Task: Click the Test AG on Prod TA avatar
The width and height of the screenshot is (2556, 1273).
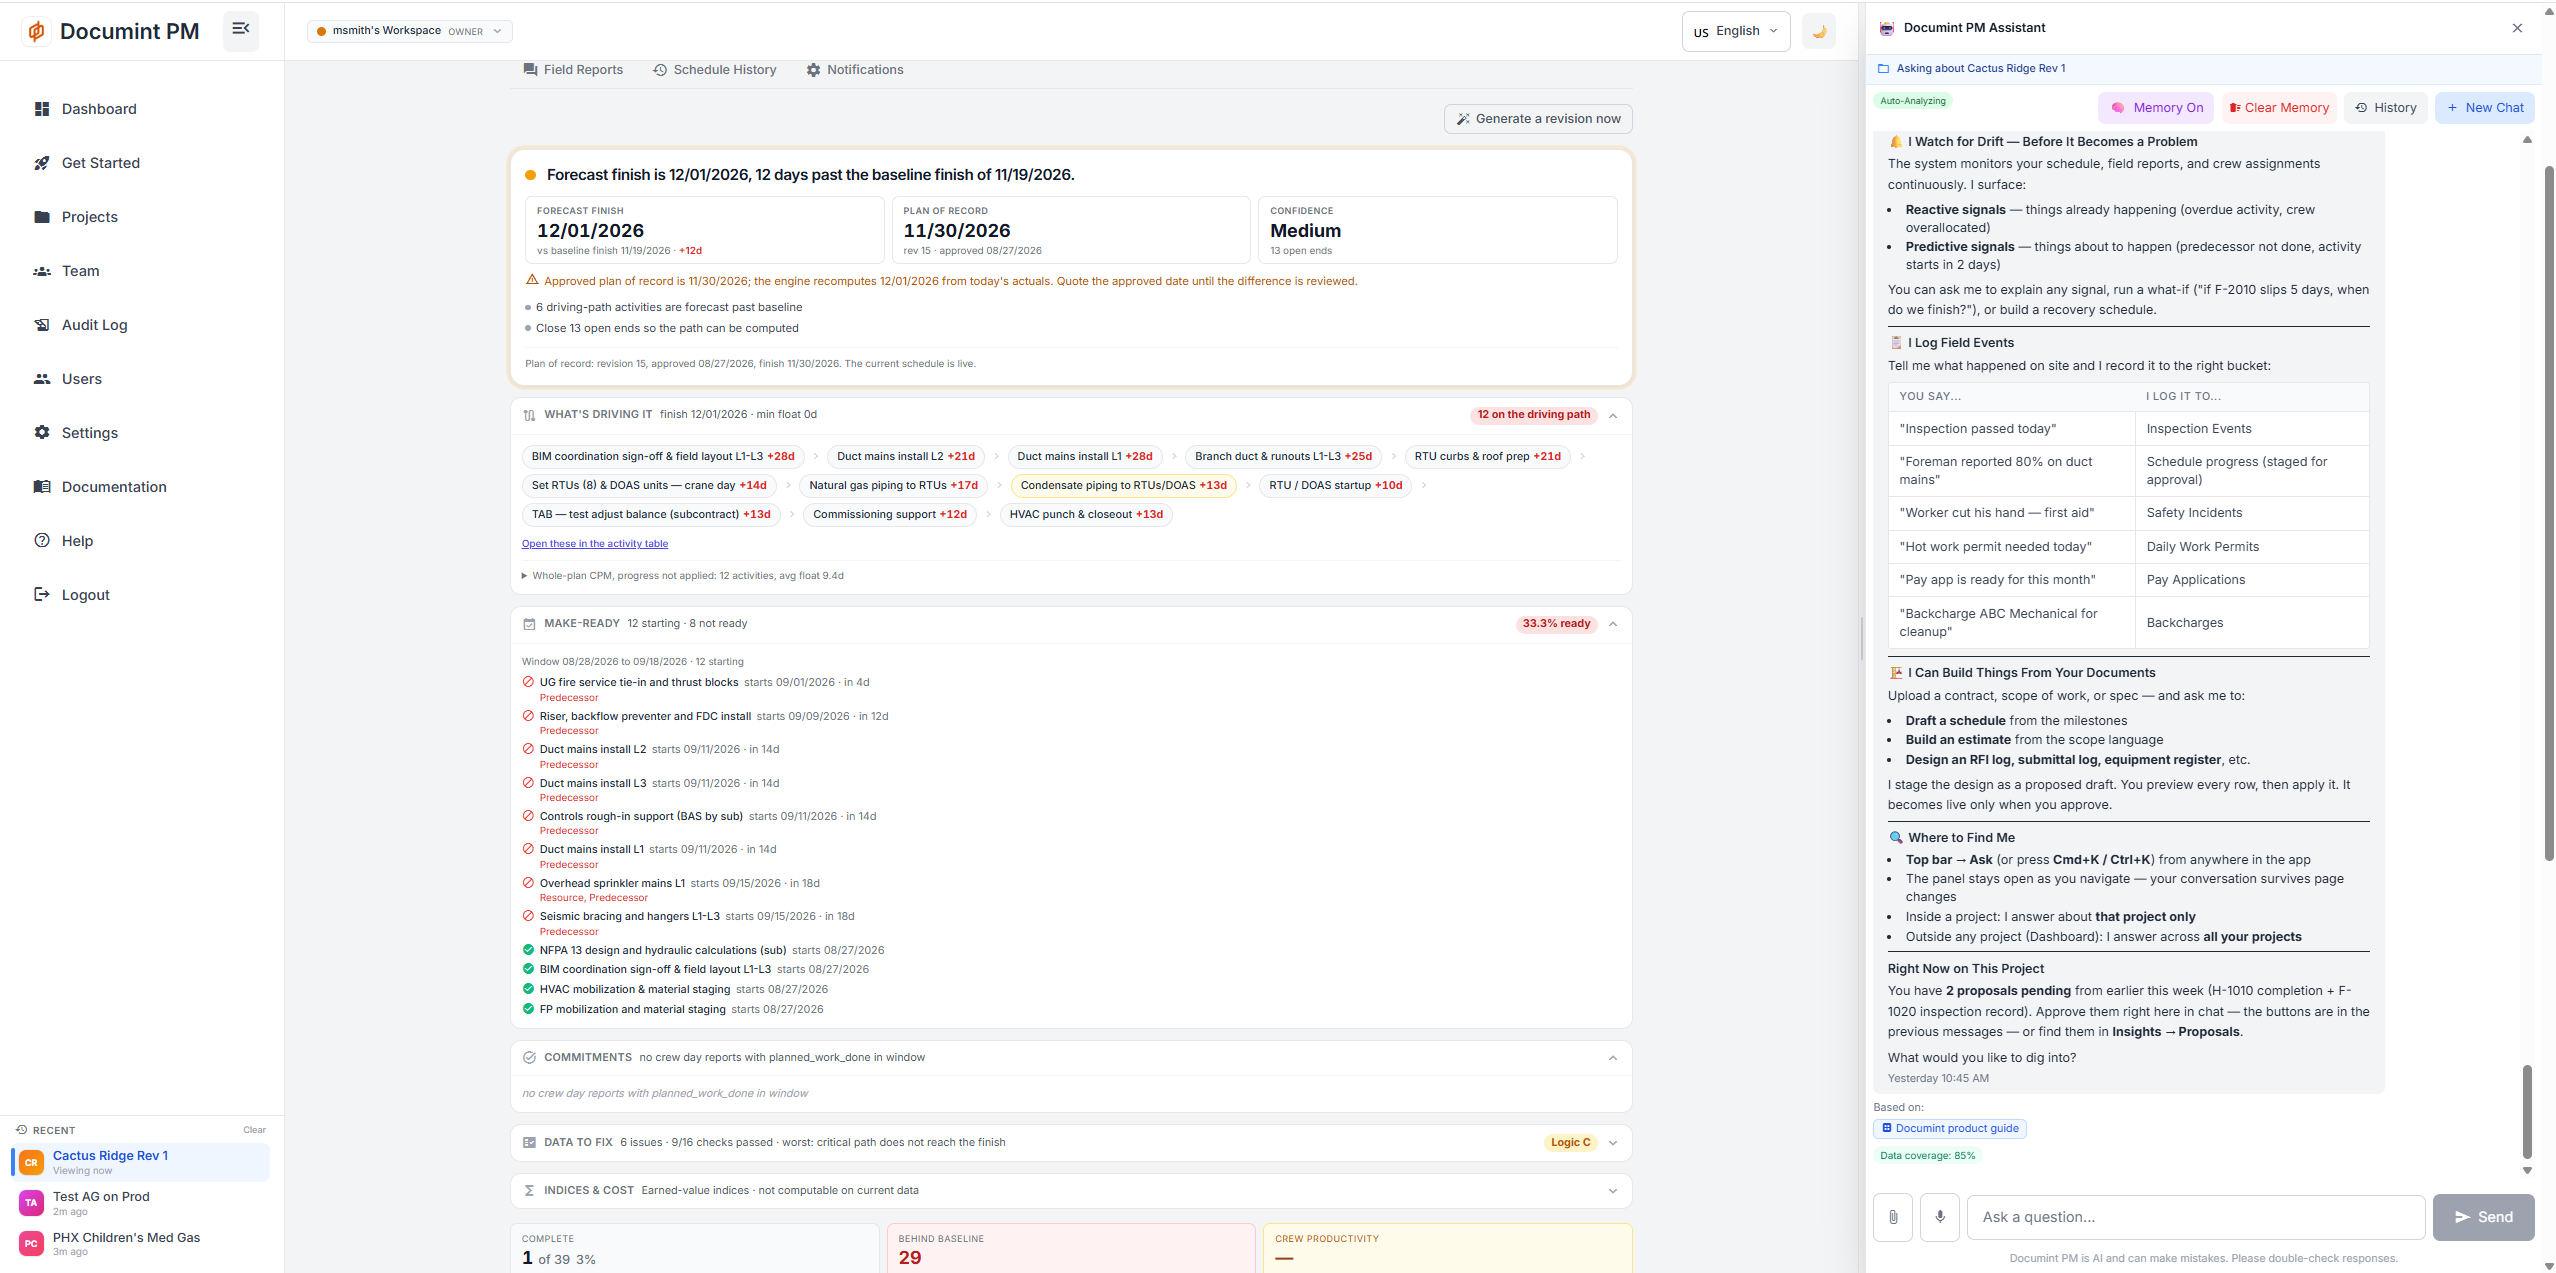Action: tap(31, 1203)
